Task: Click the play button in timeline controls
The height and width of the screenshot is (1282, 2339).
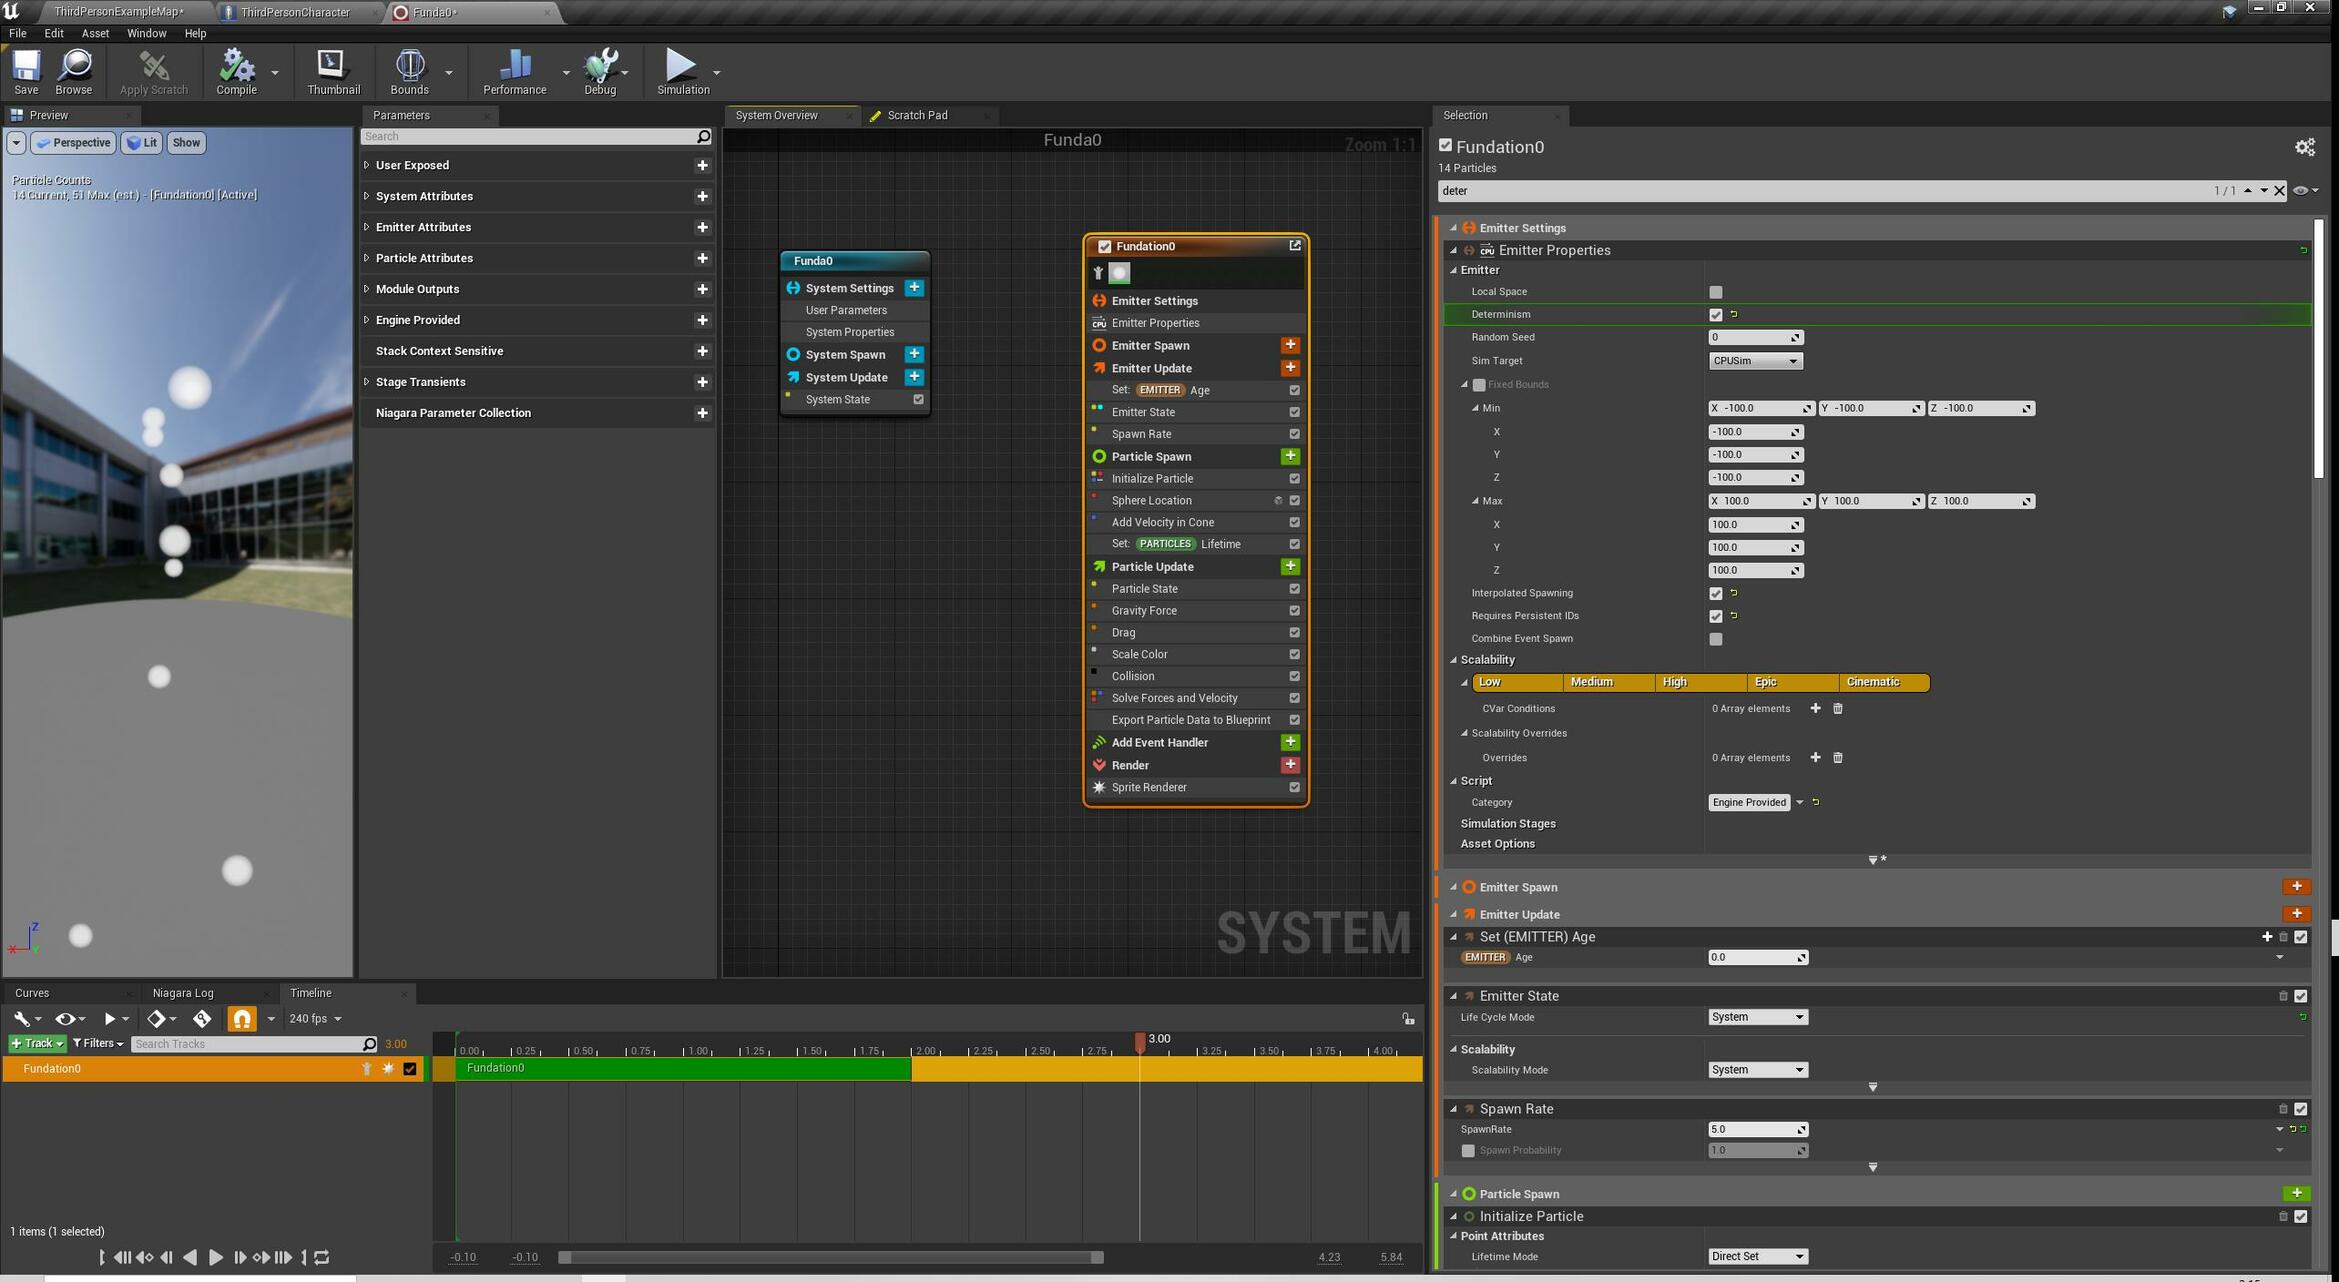Action: pyautogui.click(x=215, y=1257)
